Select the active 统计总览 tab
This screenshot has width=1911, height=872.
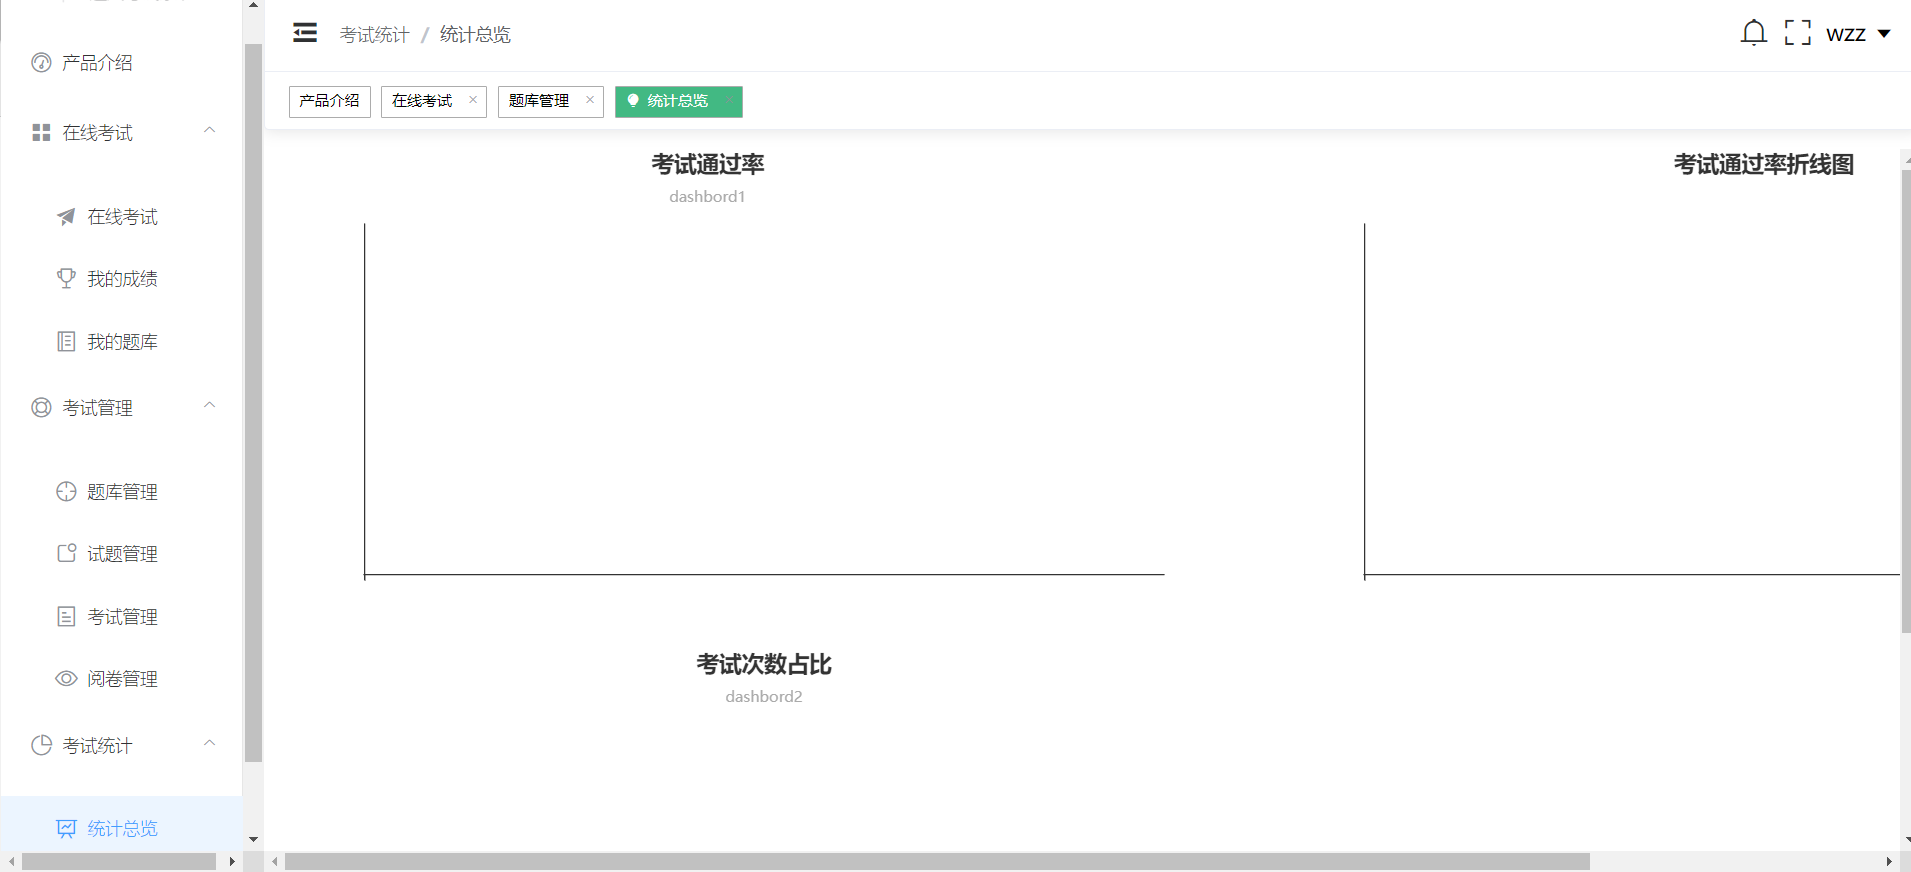coord(678,101)
